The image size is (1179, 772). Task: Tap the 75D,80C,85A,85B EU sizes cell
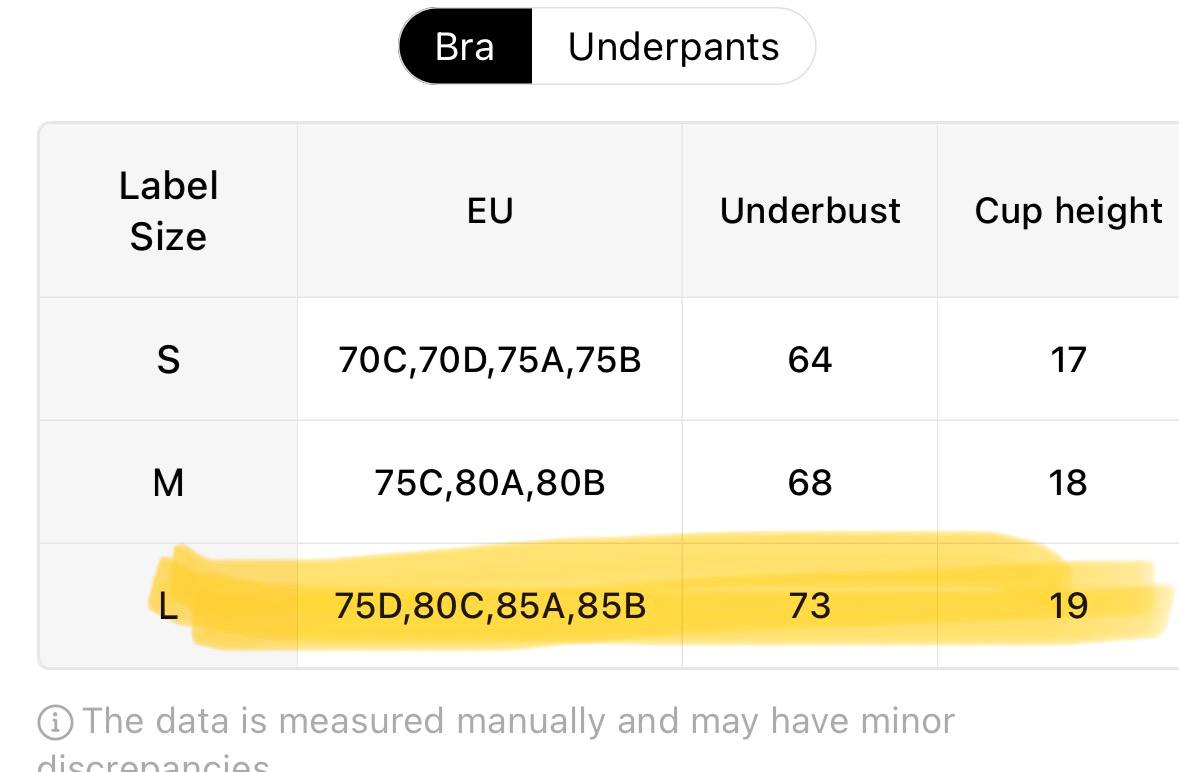click(489, 605)
